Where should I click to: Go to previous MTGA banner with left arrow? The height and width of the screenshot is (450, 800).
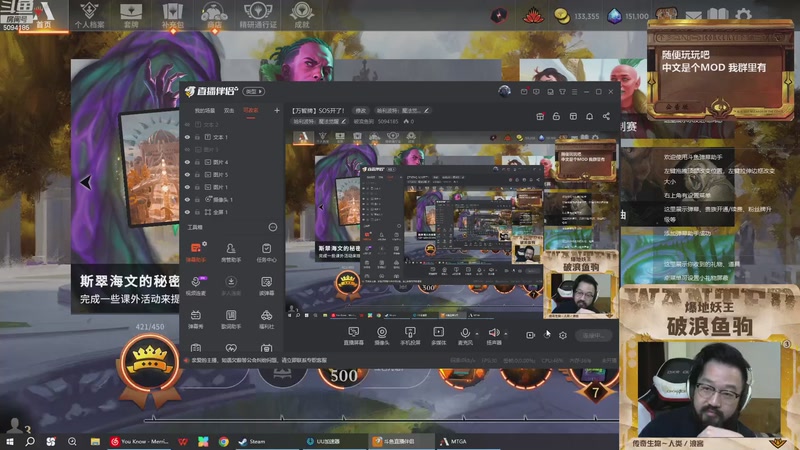point(86,182)
